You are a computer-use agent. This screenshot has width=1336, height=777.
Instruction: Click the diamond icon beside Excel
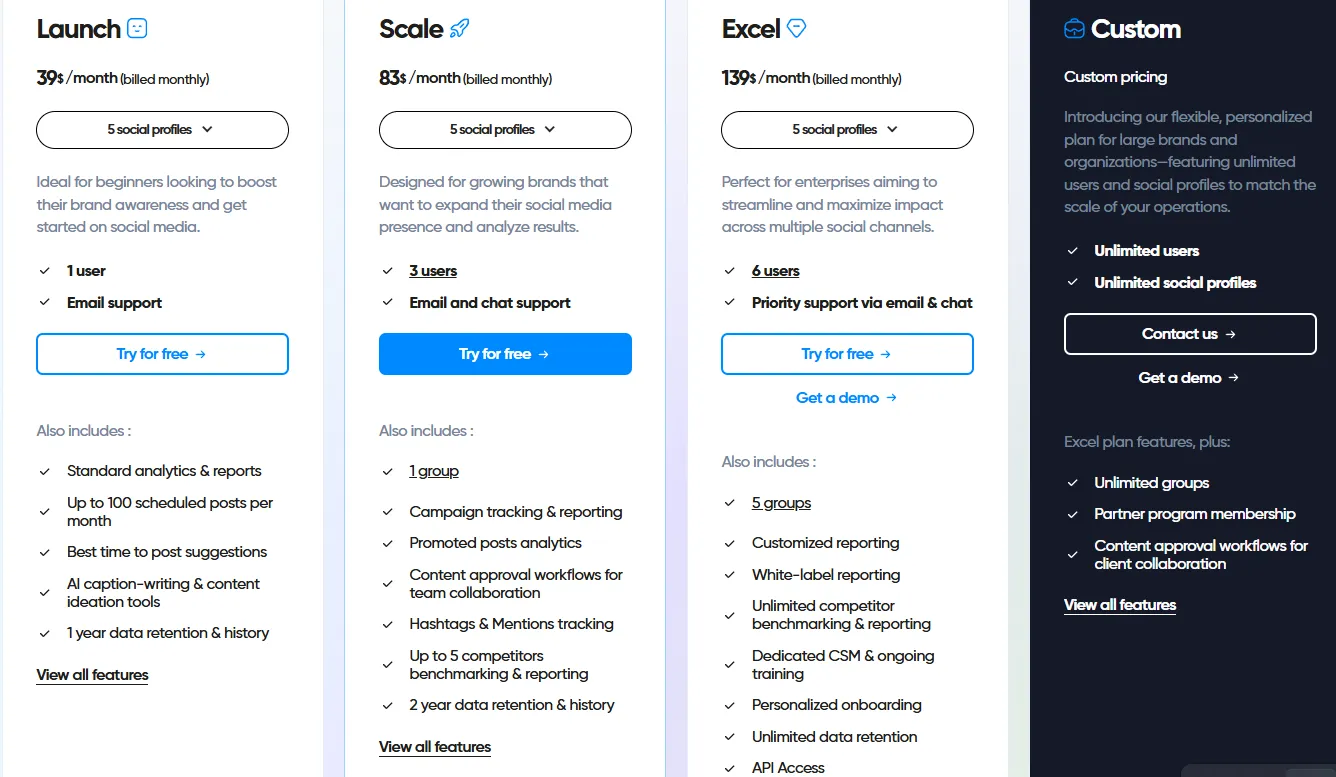[796, 29]
